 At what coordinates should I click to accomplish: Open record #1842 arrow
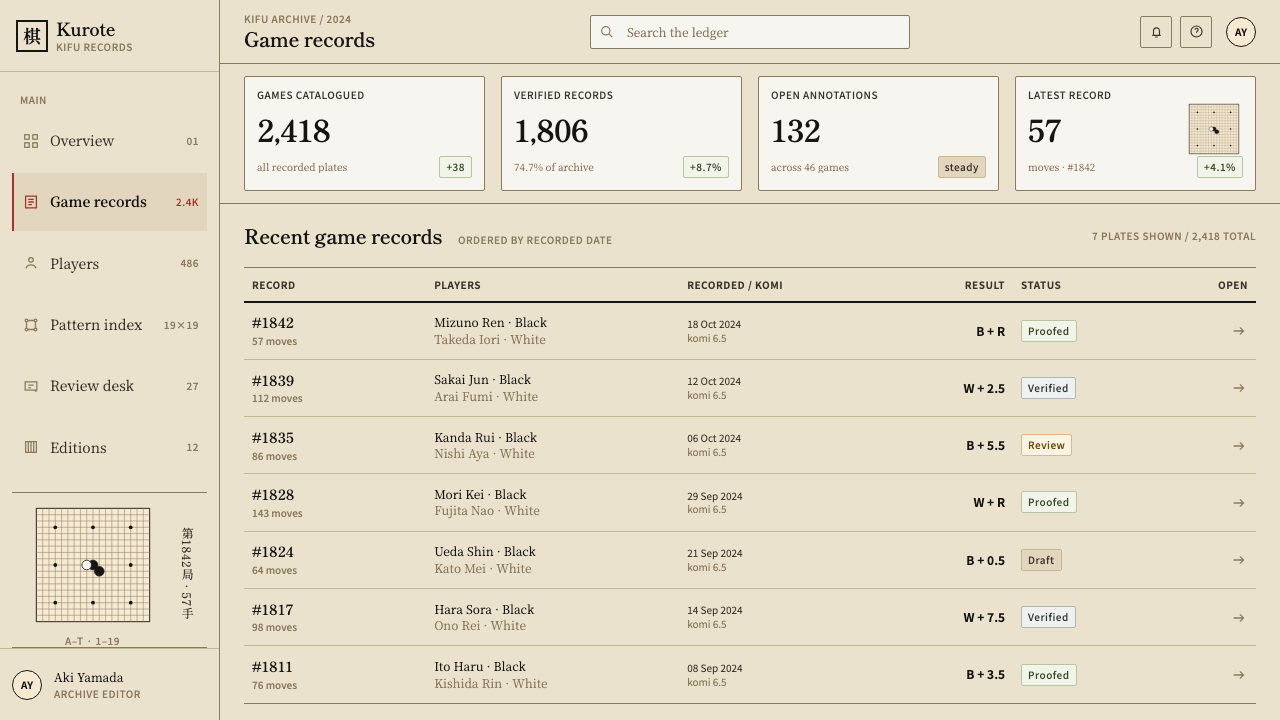click(1239, 331)
